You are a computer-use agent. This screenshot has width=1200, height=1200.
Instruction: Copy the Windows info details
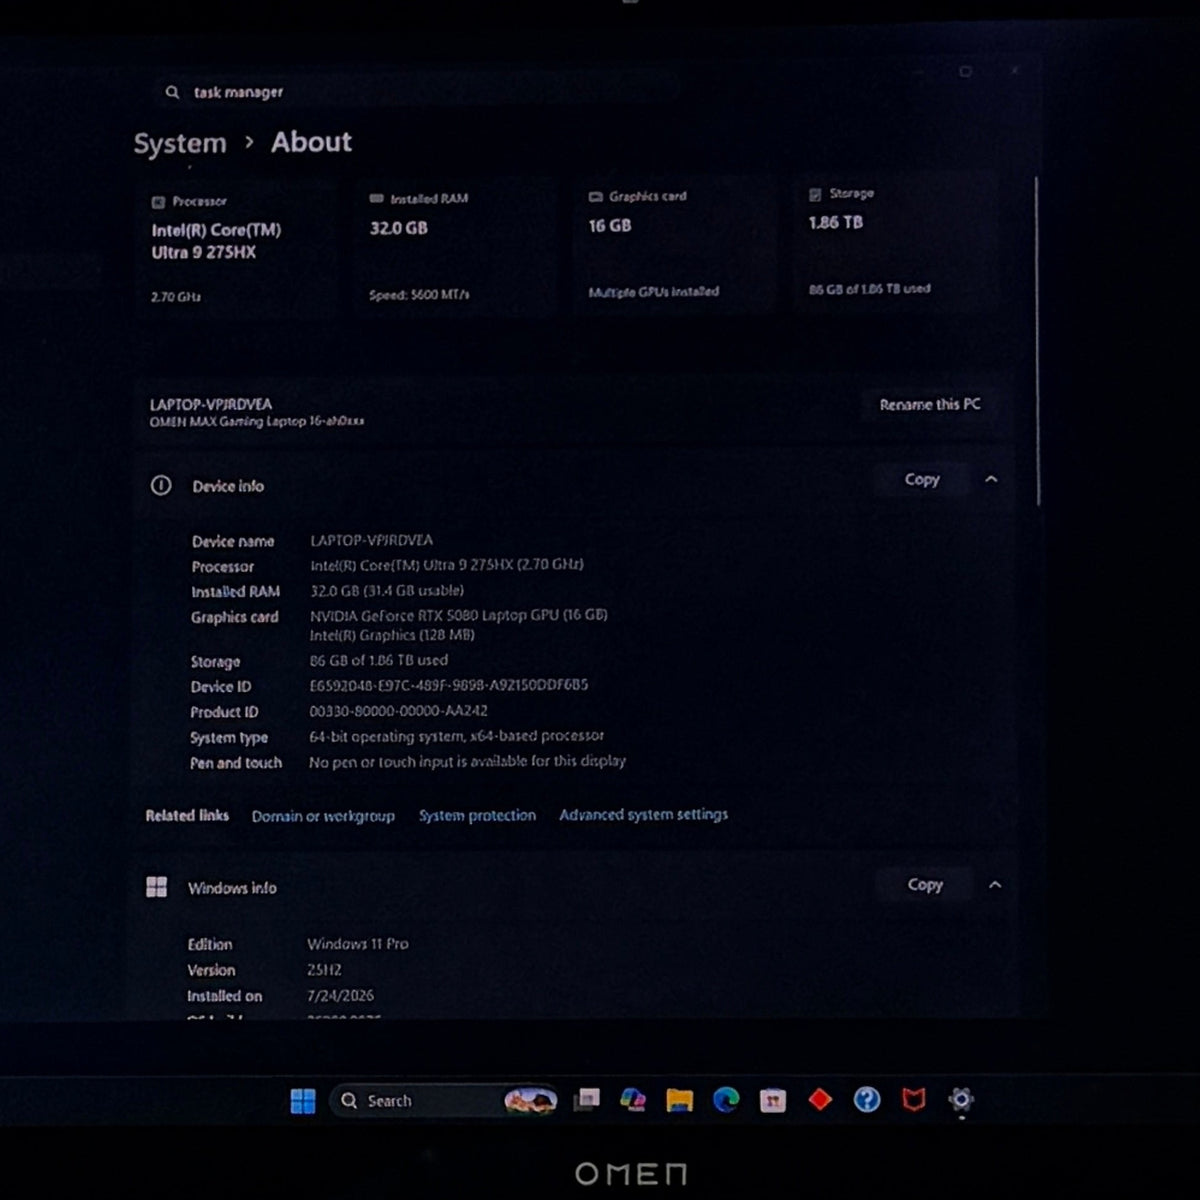(925, 884)
